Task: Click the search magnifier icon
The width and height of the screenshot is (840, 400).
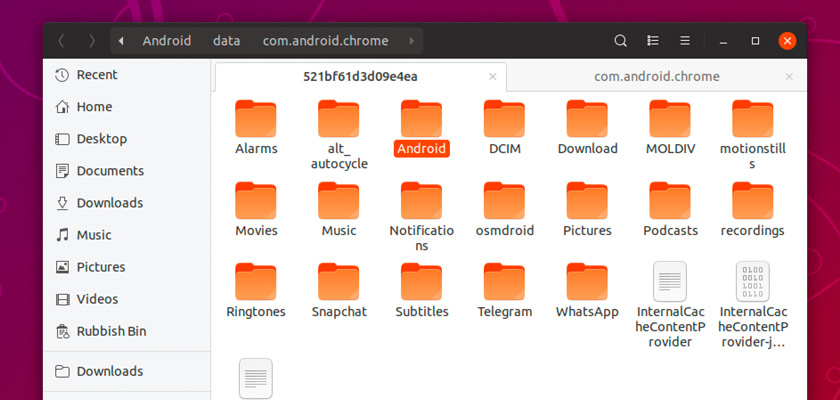Action: (x=620, y=41)
